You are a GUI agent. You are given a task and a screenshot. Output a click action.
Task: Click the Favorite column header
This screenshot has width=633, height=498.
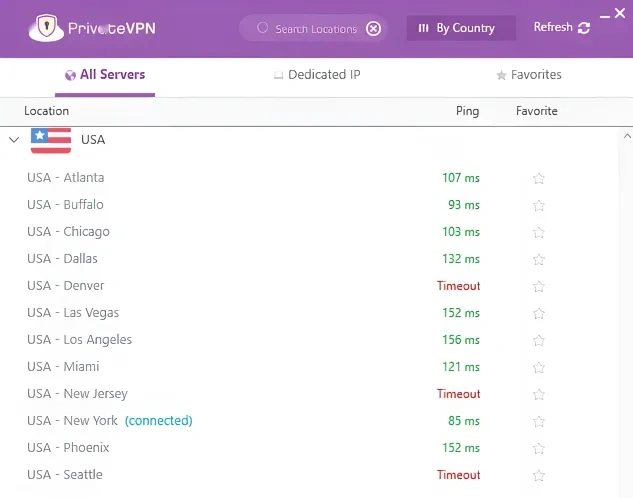click(x=537, y=111)
